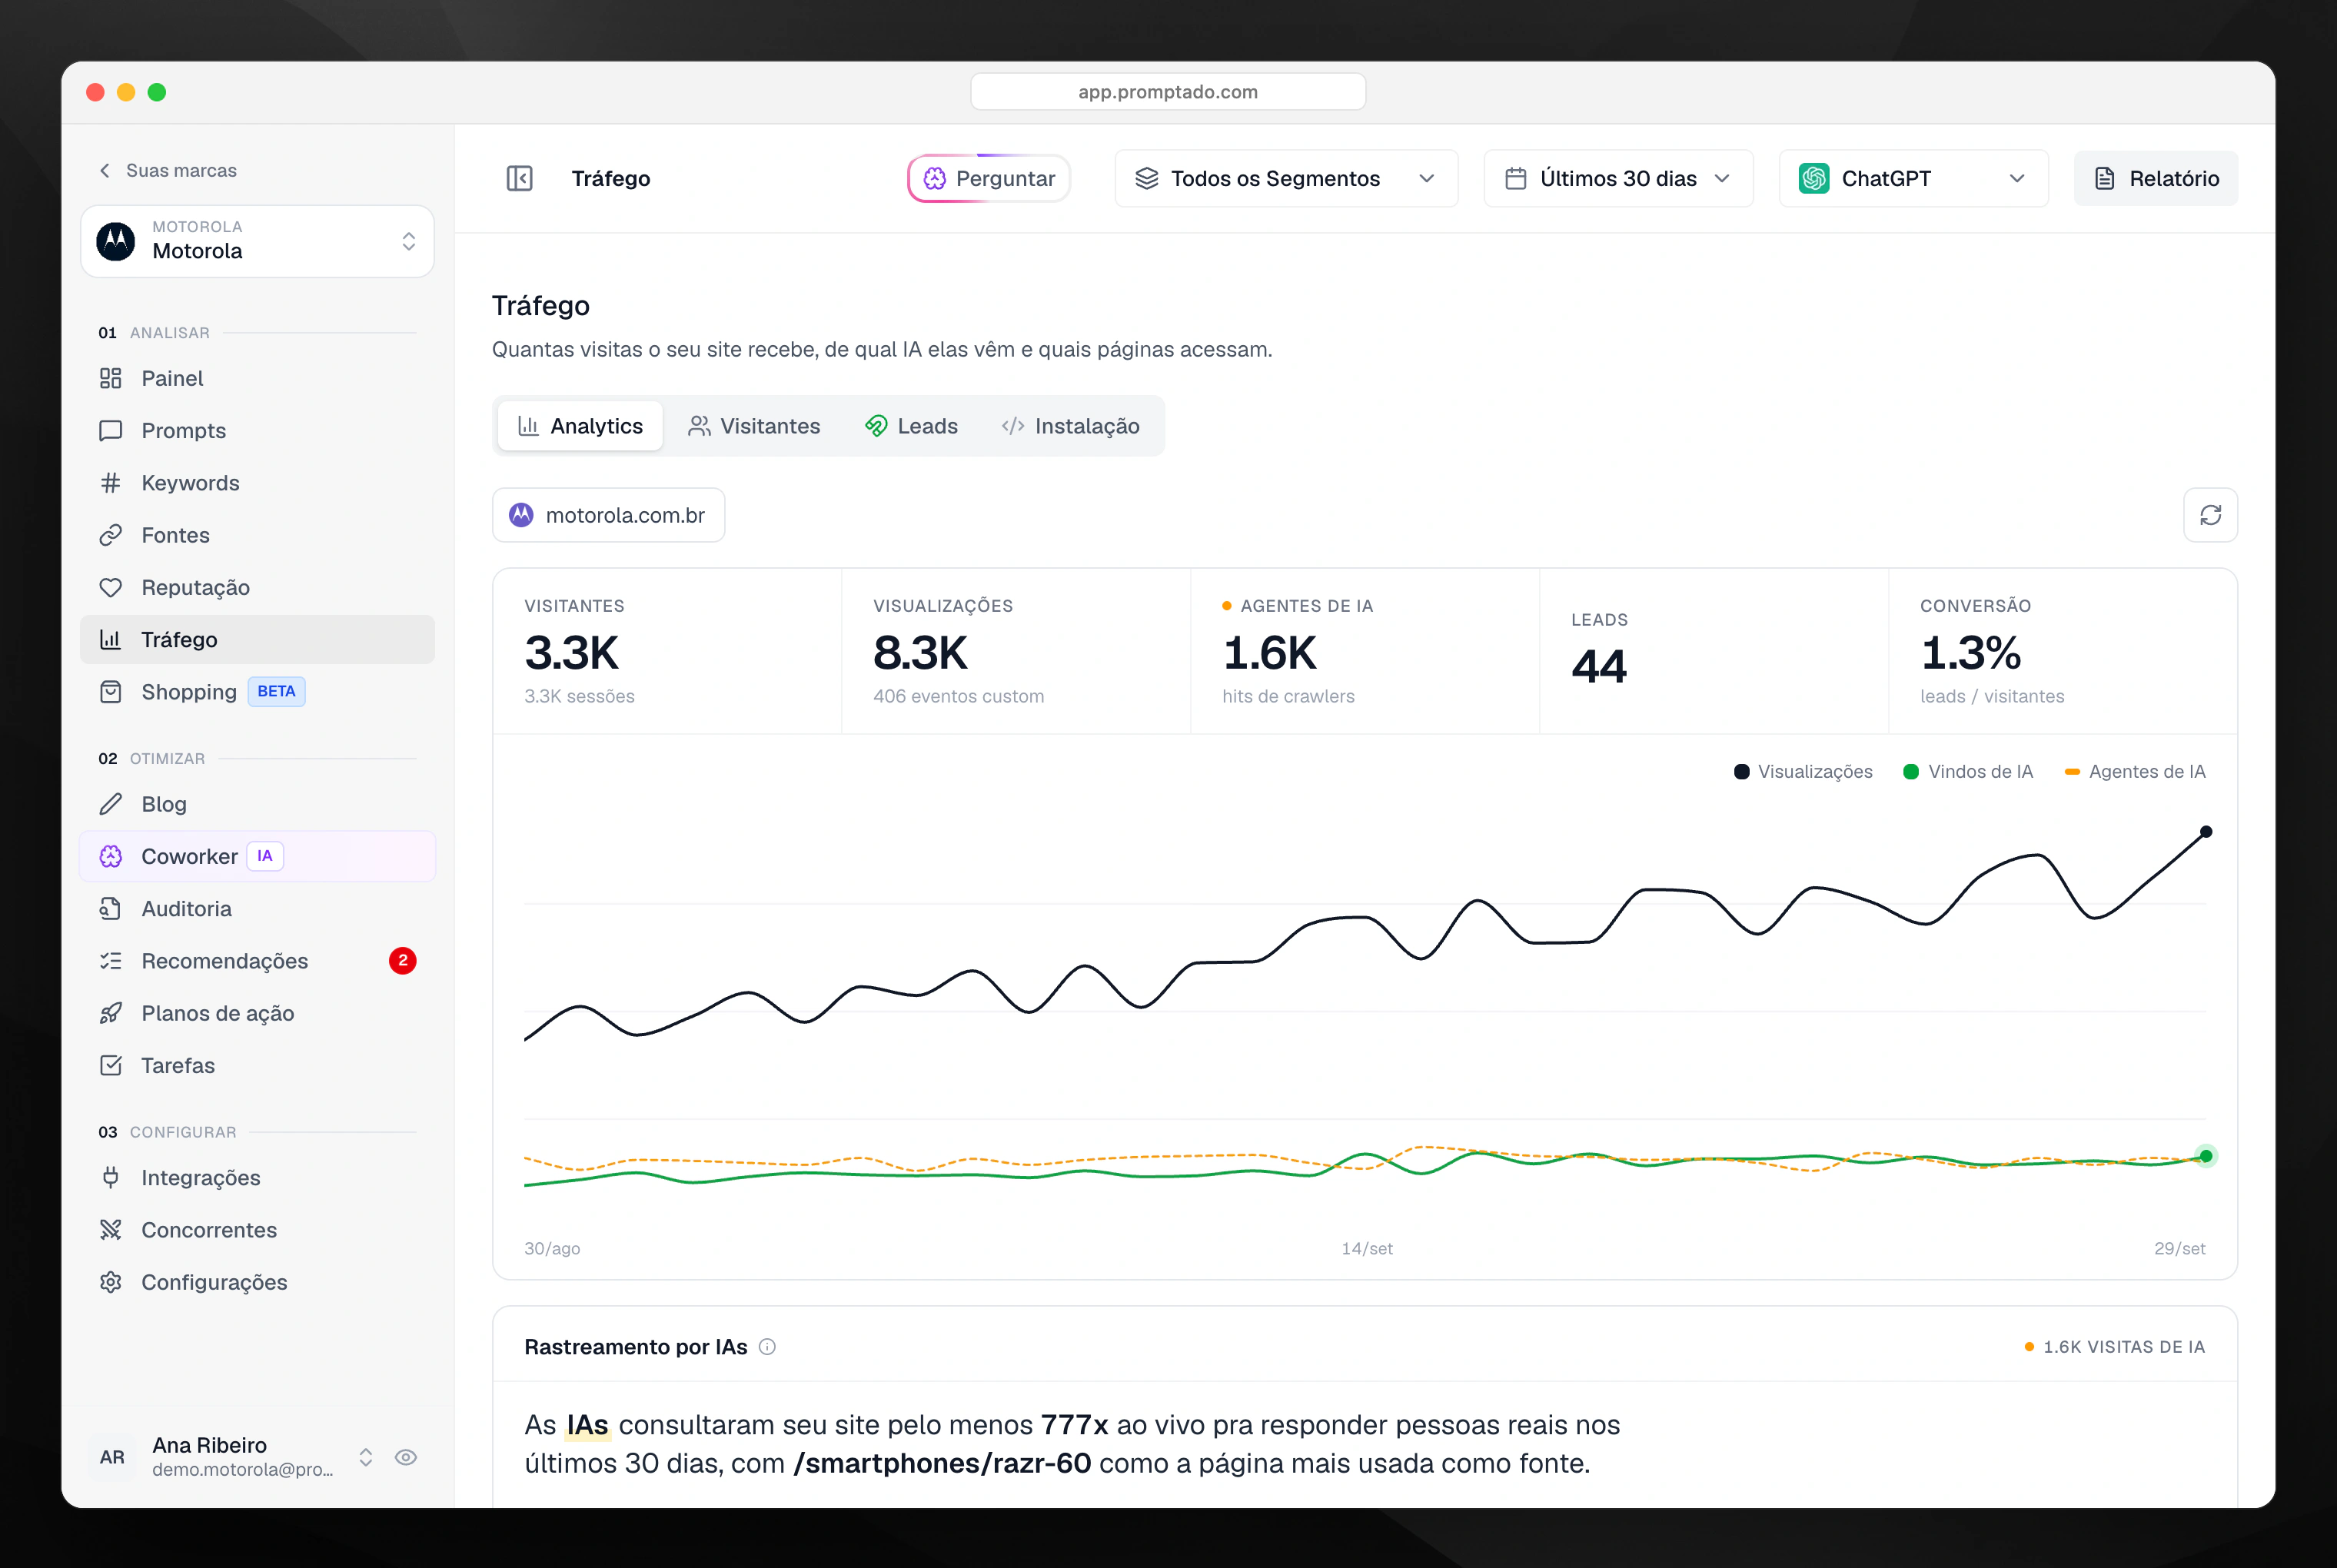Click the Shopping bag icon
Image resolution: width=2337 pixels, height=1568 pixels.
(x=111, y=692)
